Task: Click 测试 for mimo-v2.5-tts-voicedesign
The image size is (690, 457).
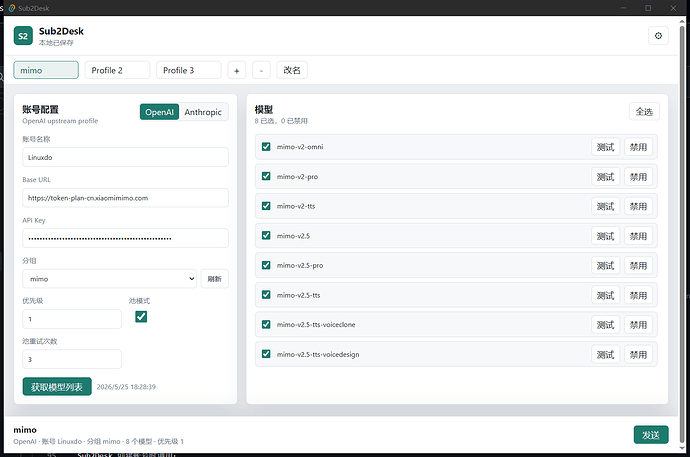Action: (606, 354)
